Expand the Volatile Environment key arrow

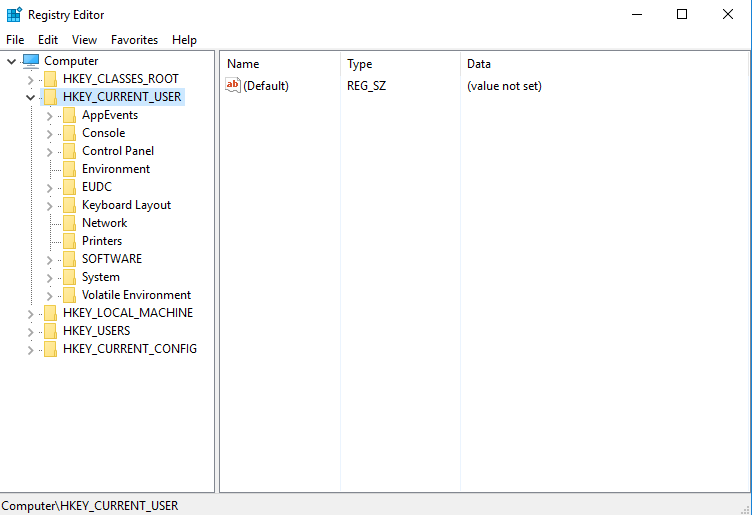(x=49, y=296)
